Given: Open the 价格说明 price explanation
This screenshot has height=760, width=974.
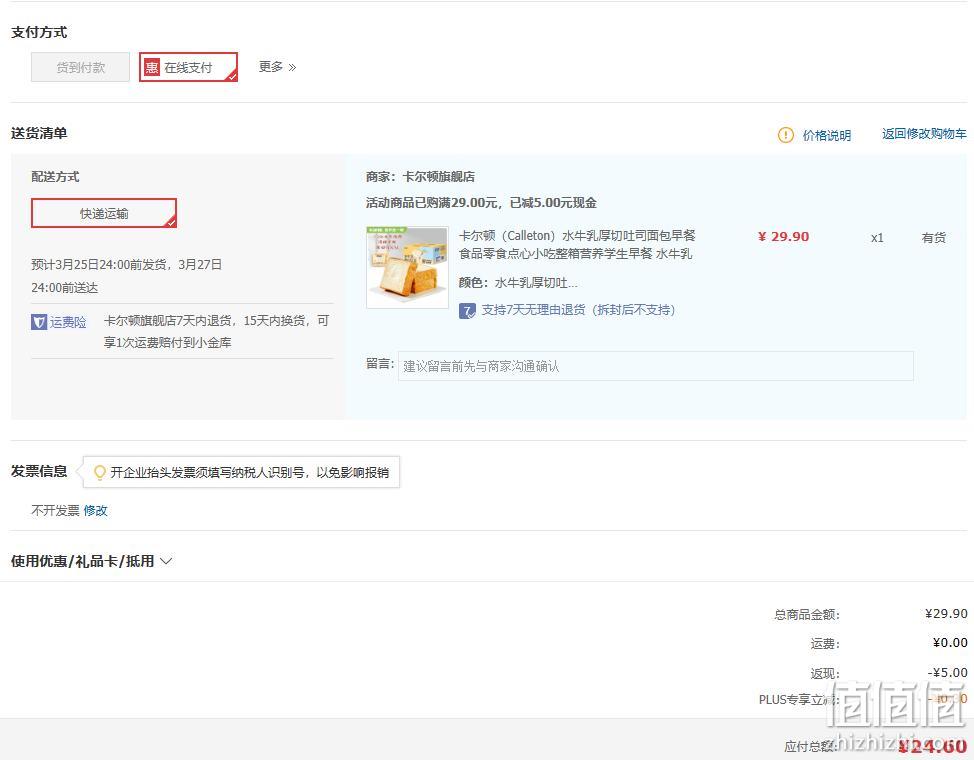Looking at the screenshot, I should [826, 135].
